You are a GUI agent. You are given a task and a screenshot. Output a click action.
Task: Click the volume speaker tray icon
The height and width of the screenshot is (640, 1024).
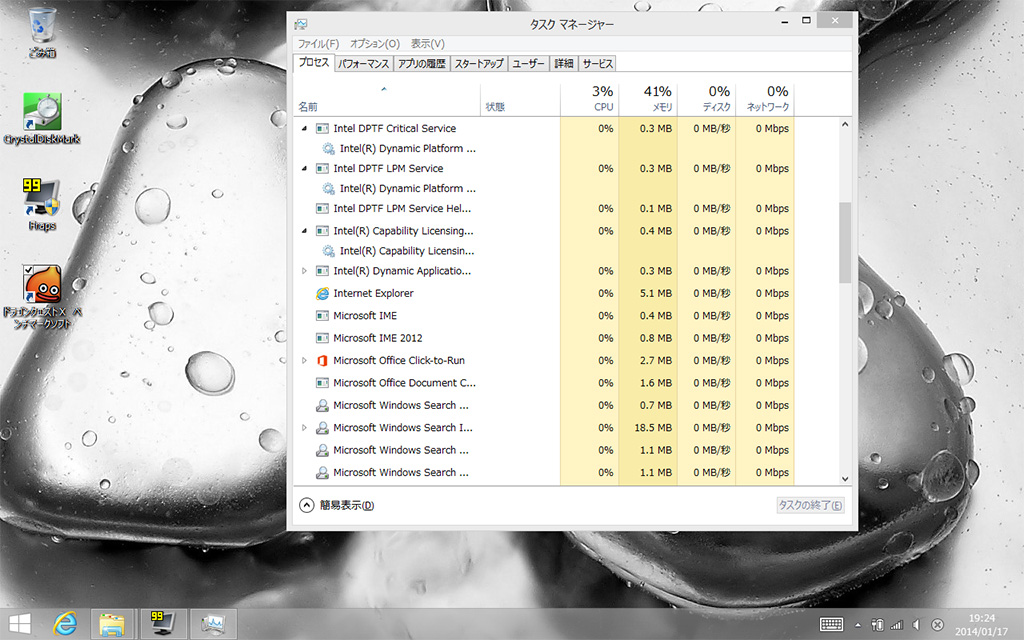coord(916,624)
